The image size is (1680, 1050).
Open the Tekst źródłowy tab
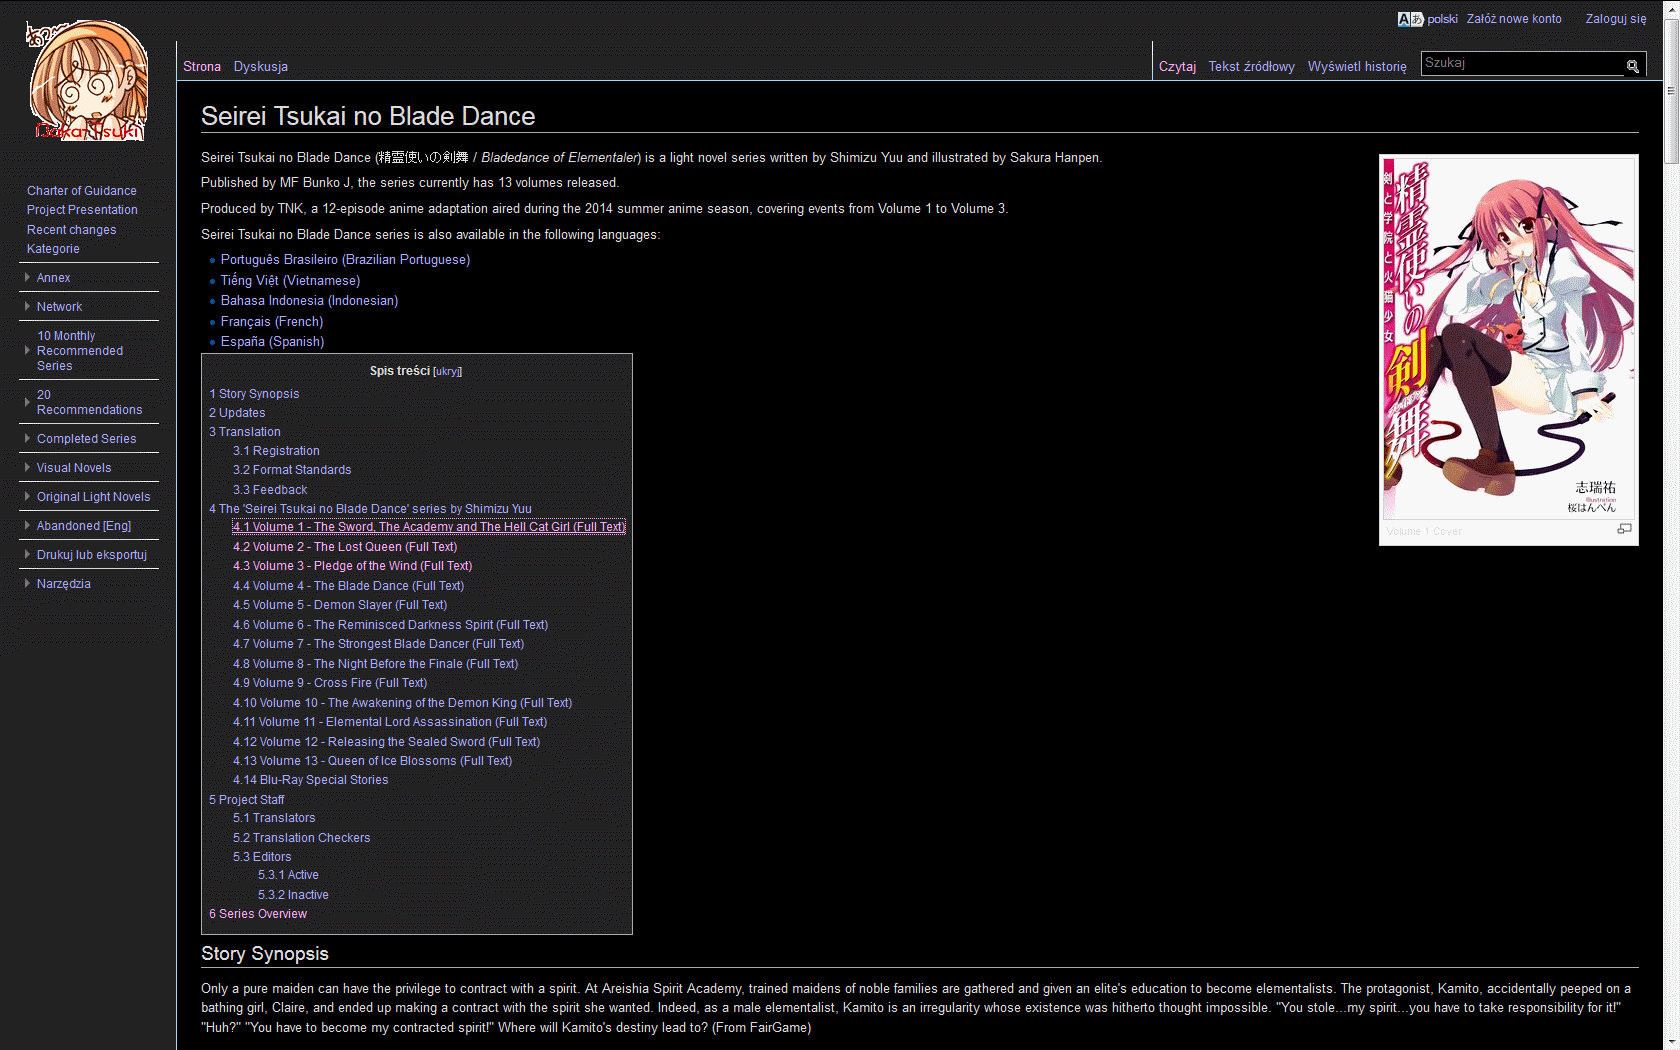[1251, 67]
